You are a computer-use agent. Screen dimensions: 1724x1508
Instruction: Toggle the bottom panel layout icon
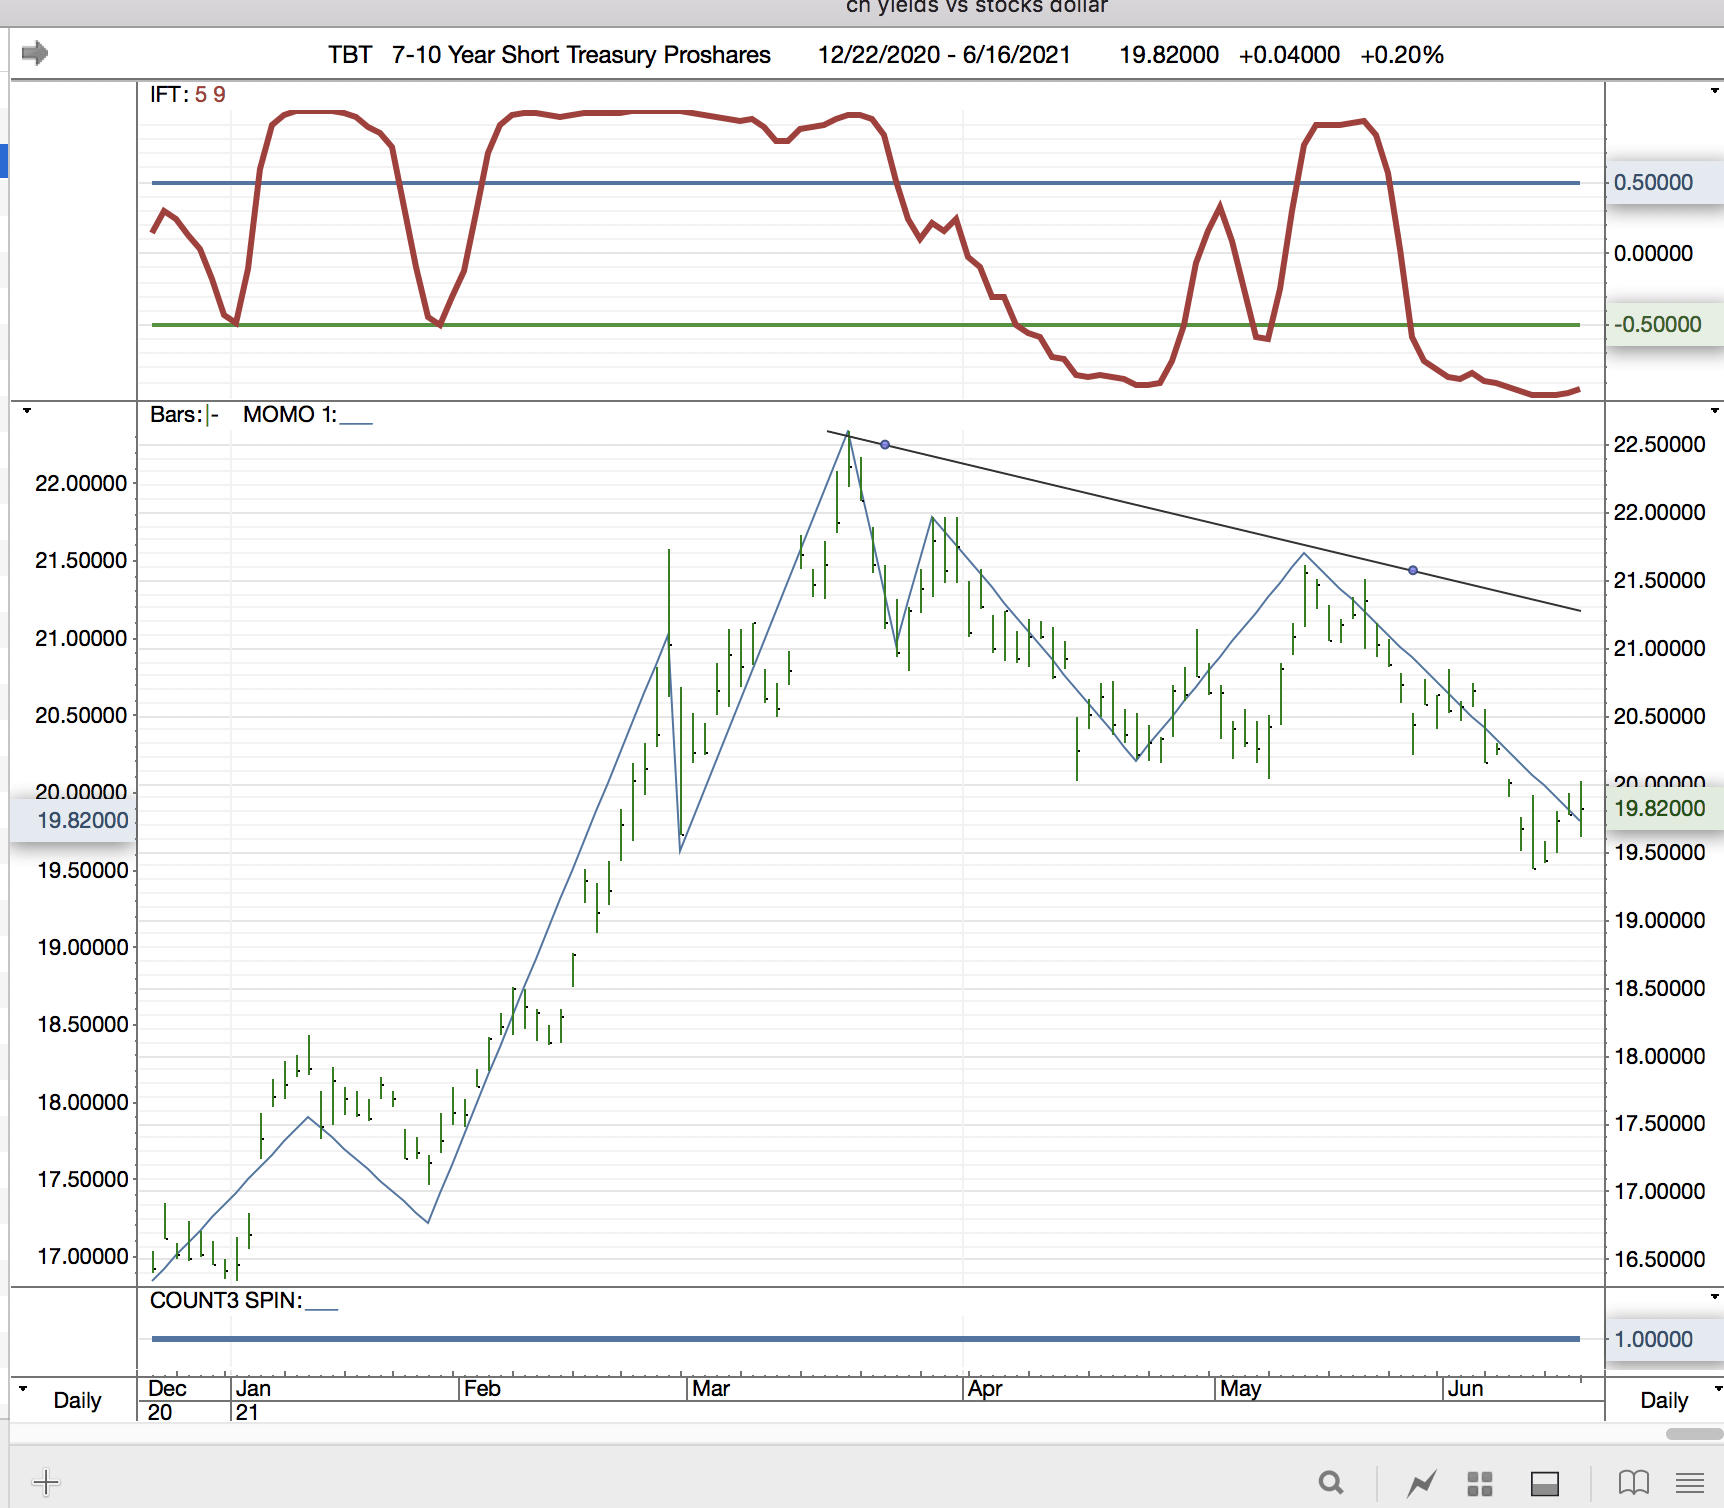1545,1483
